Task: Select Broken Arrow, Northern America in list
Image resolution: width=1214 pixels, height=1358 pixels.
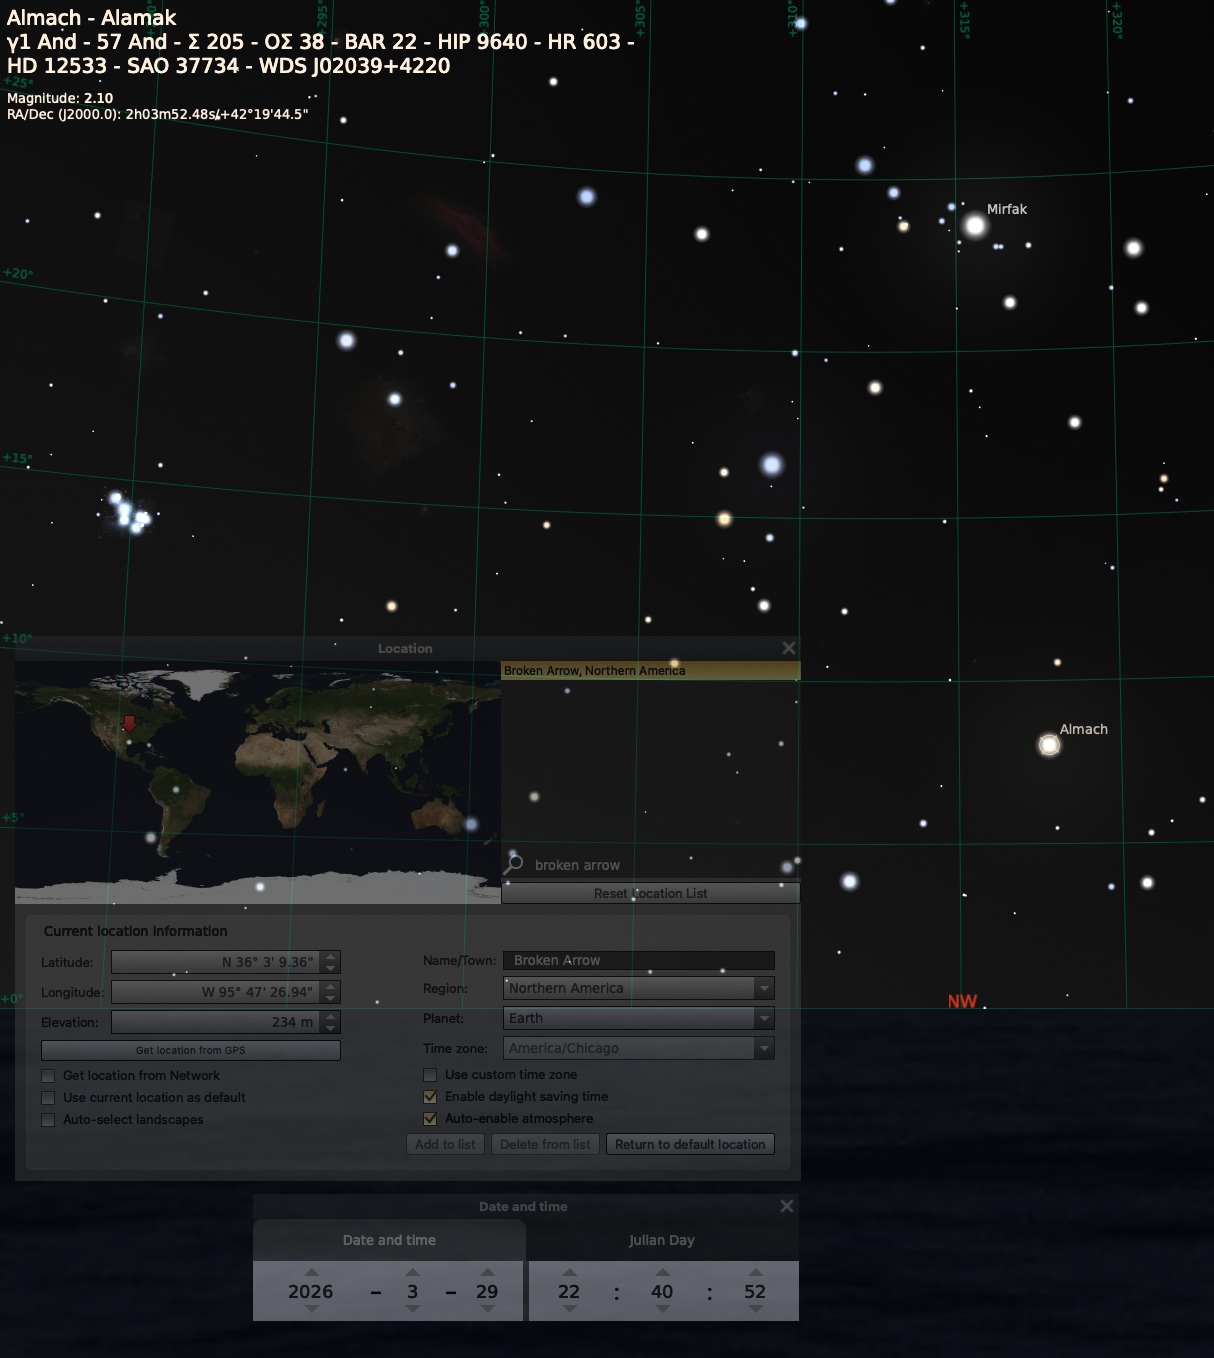Action: [x=651, y=671]
